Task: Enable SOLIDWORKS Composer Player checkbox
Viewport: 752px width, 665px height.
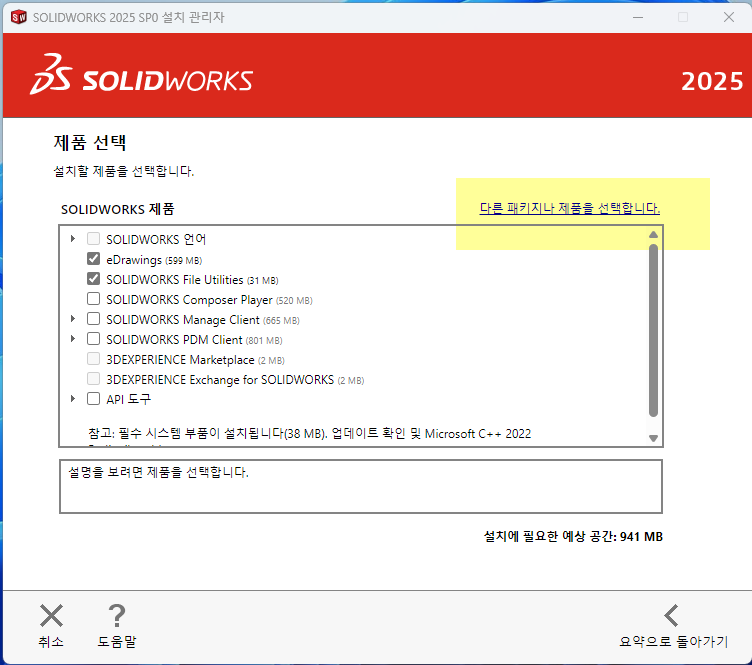Action: click(x=94, y=299)
